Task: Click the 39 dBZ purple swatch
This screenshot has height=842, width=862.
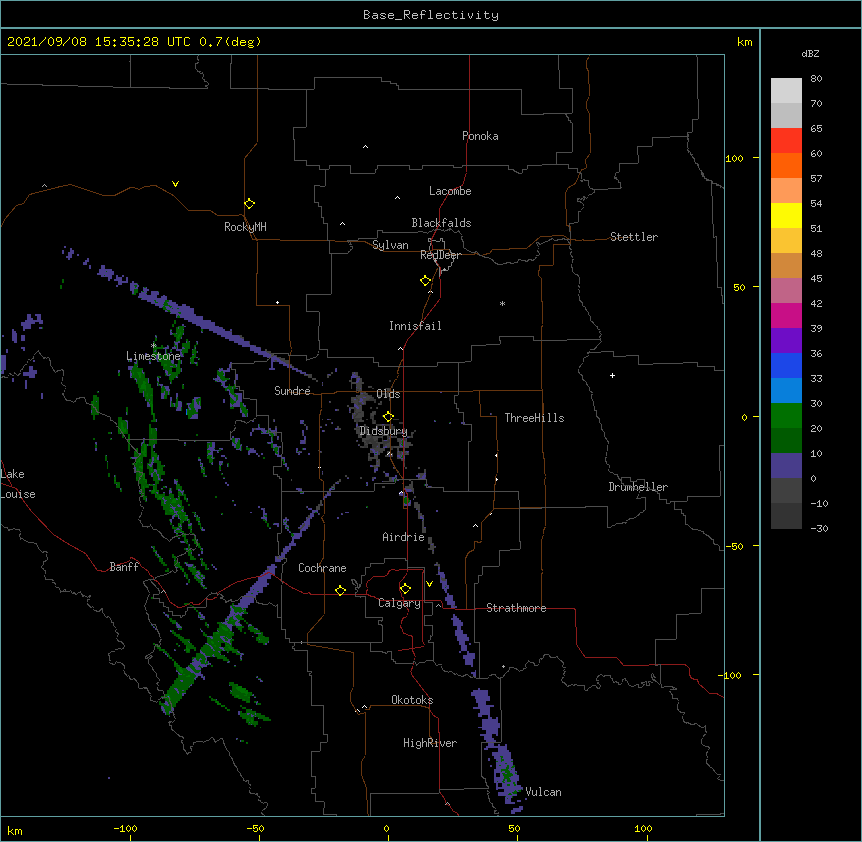Action: pyautogui.click(x=786, y=341)
